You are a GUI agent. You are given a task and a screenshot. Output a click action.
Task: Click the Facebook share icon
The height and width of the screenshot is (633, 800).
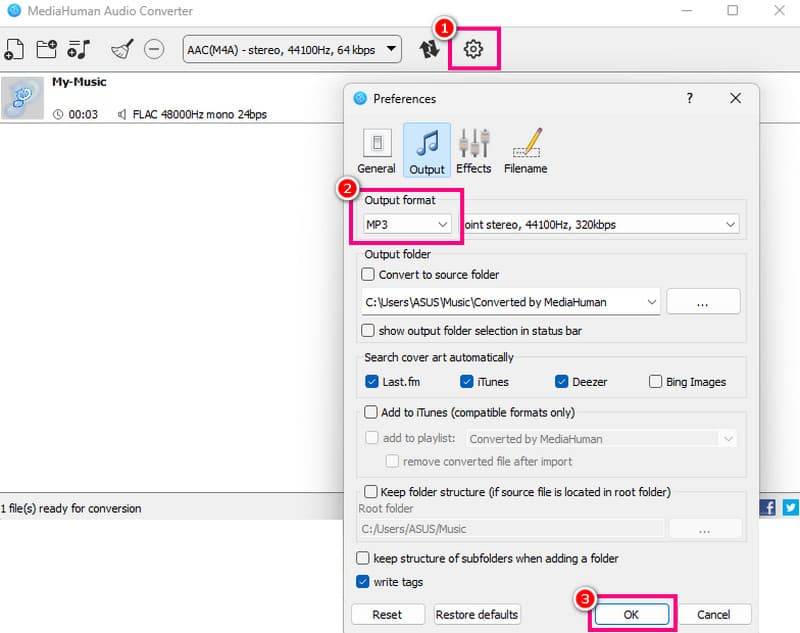pyautogui.click(x=768, y=507)
